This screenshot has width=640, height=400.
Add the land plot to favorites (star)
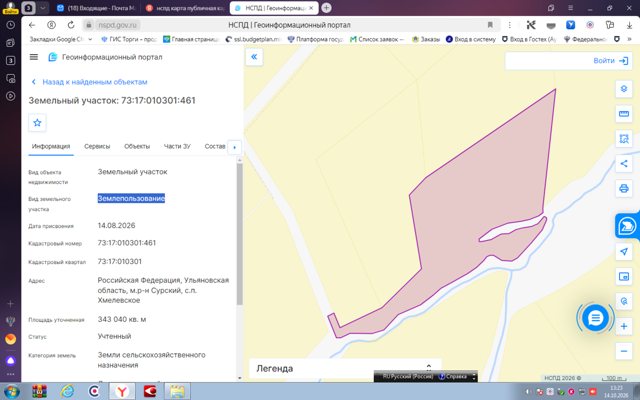37,122
